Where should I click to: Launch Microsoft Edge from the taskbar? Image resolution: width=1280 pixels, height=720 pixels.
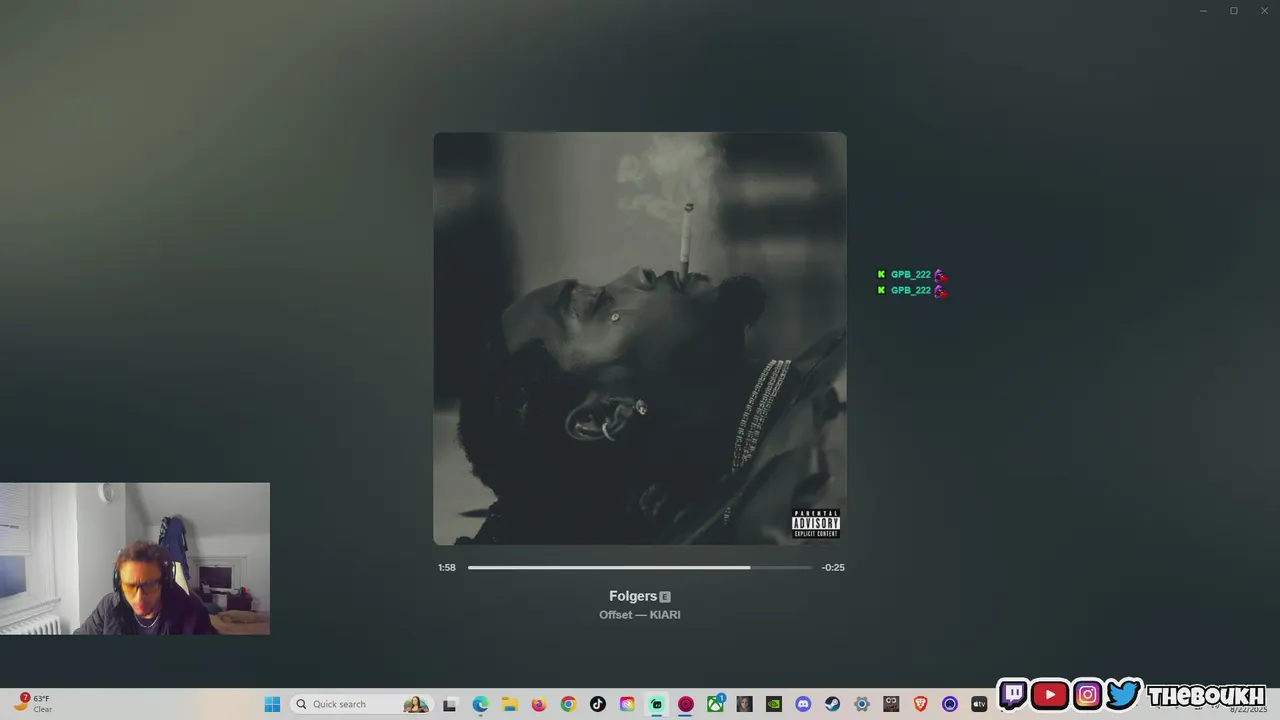tap(480, 704)
